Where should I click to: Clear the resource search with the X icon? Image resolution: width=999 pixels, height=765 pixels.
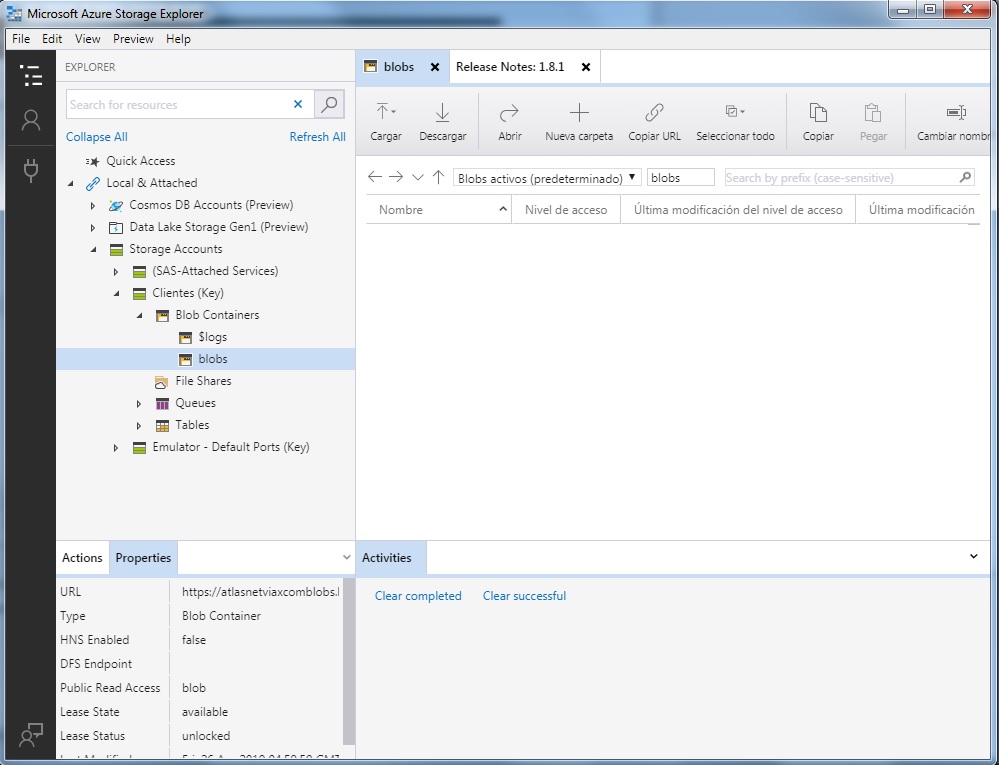point(298,104)
